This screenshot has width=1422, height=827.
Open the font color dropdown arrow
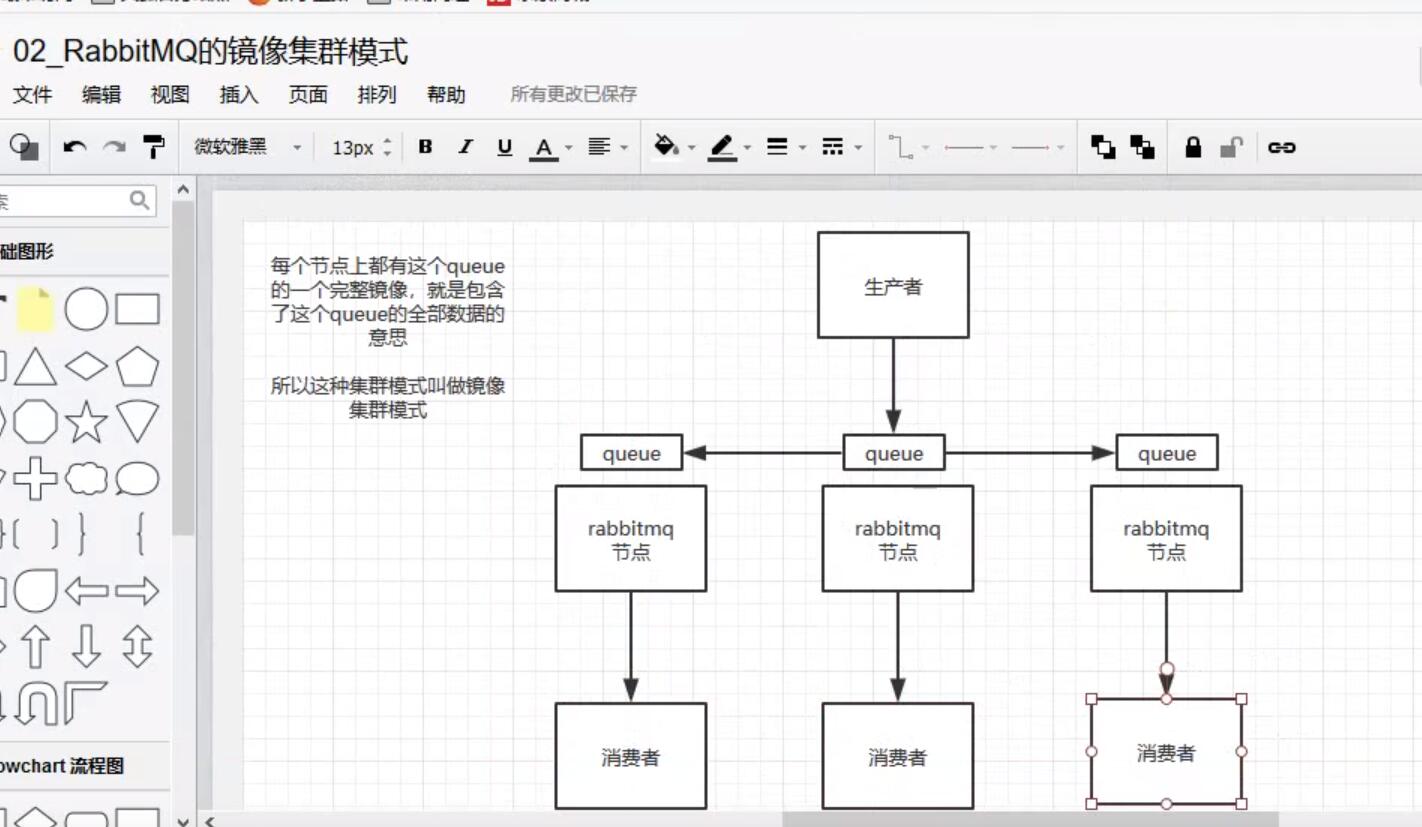pyautogui.click(x=569, y=148)
